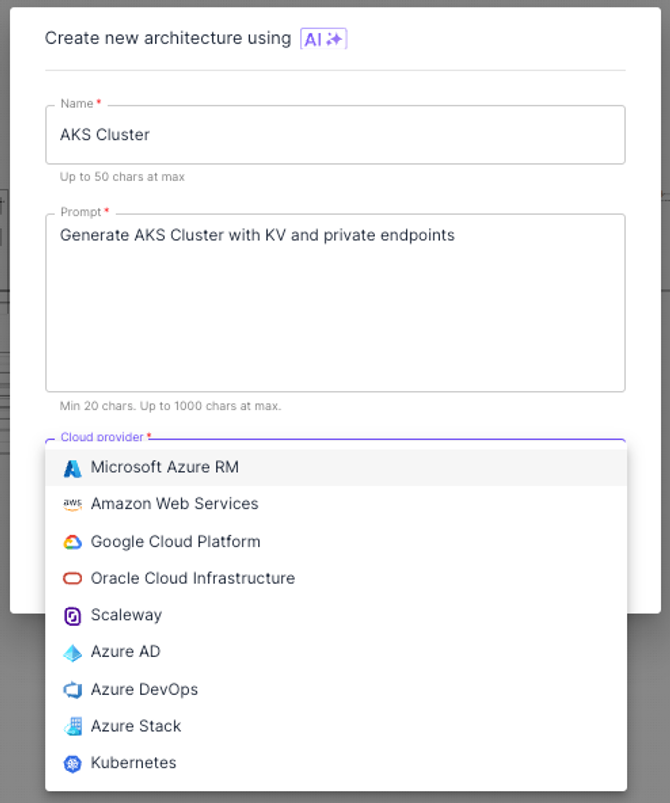This screenshot has height=803, width=670.
Task: Pick Google Cloud Platform option
Action: (x=176, y=541)
